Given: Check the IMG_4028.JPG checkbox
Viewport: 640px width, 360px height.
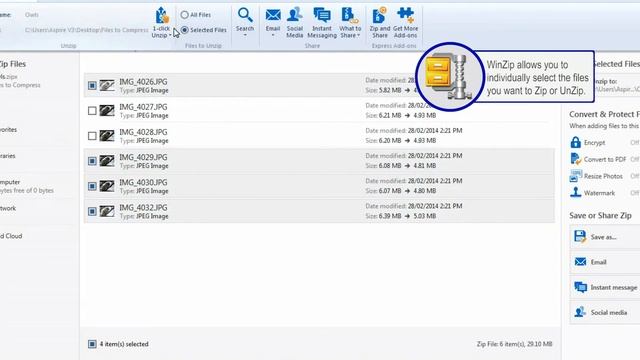Looking at the screenshot, I should [92, 136].
